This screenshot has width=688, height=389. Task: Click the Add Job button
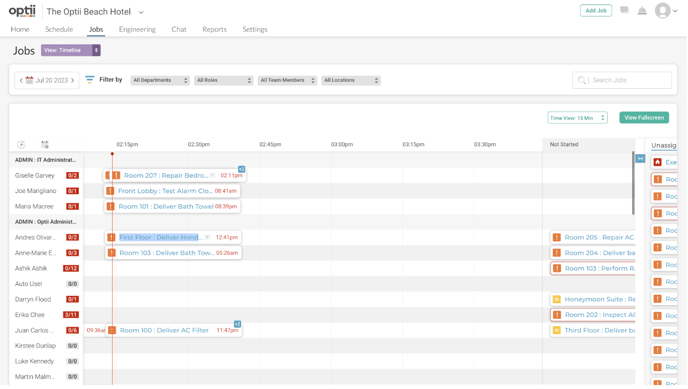point(596,11)
